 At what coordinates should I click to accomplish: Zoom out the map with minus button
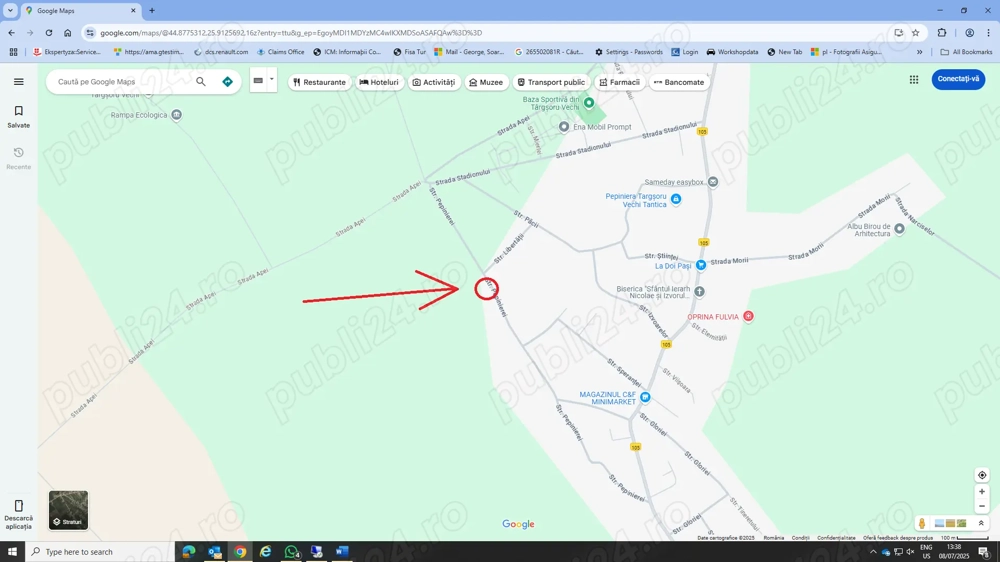982,507
